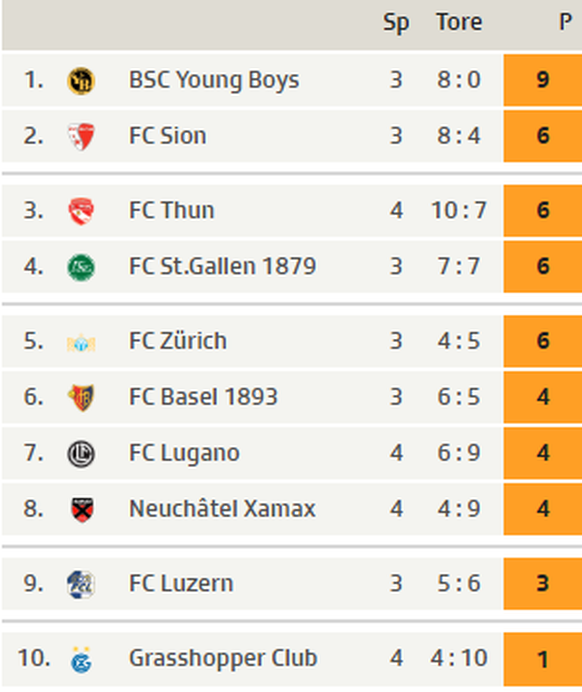This screenshot has width=582, height=692.
Task: Click the FC Luzern club logo
Action: pos(81,584)
